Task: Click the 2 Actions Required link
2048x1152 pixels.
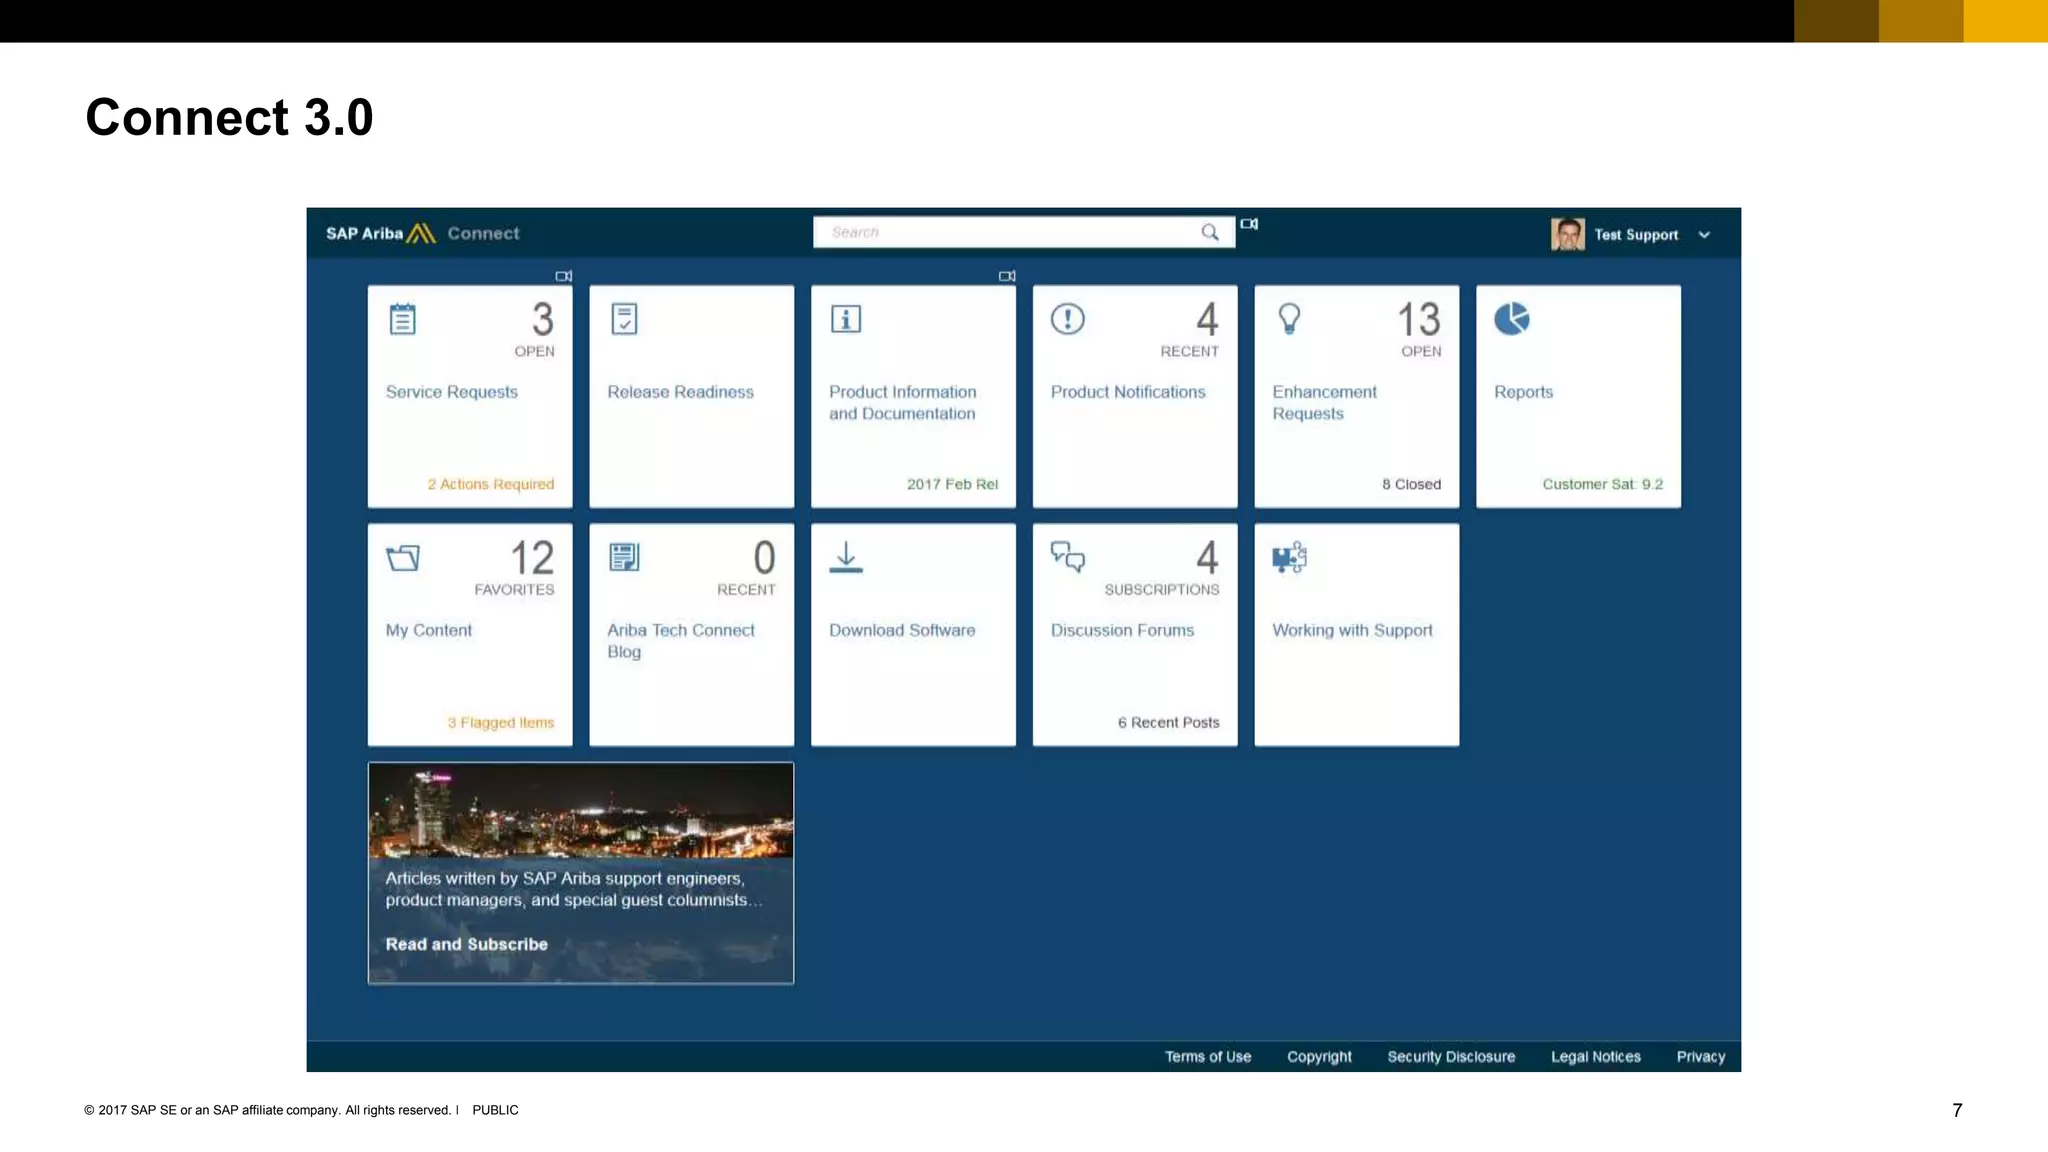Action: click(490, 484)
